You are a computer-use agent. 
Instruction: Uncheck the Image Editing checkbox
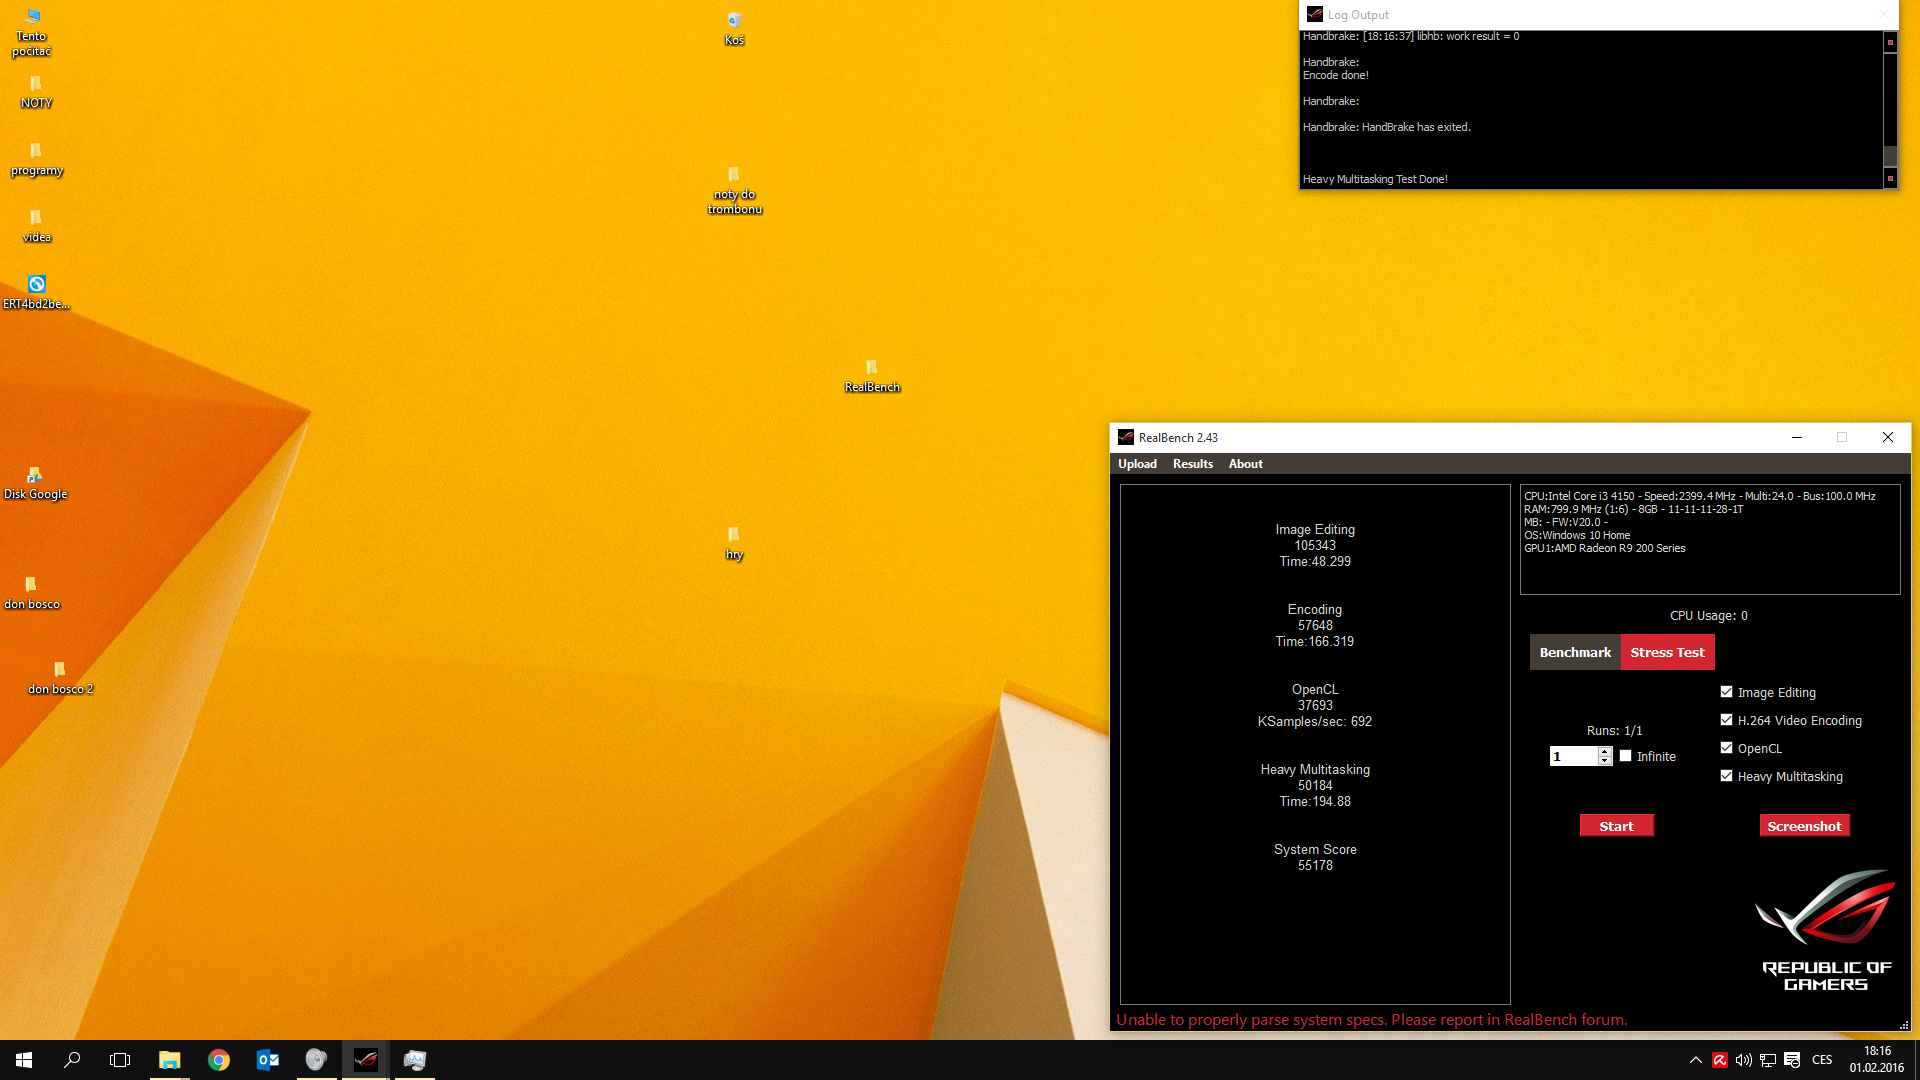pos(1726,692)
